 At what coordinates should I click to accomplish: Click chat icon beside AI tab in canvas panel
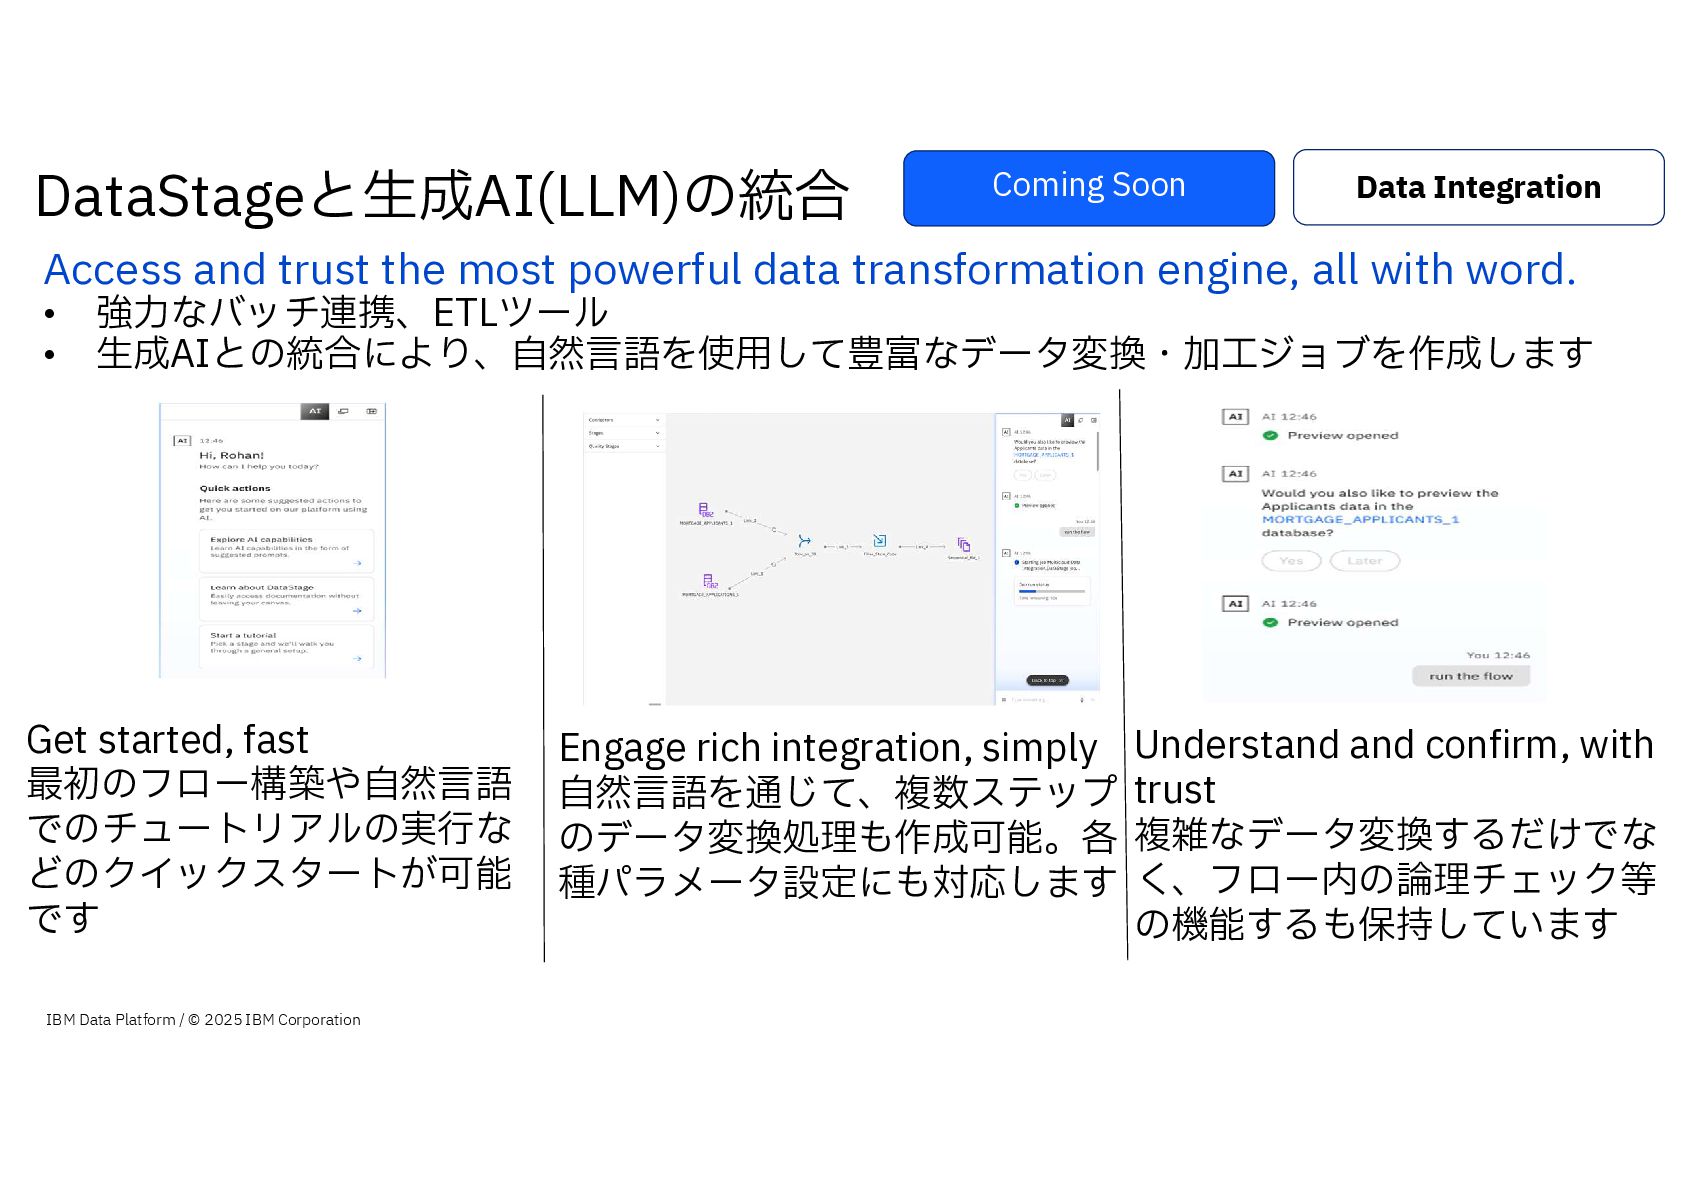pos(1081,420)
